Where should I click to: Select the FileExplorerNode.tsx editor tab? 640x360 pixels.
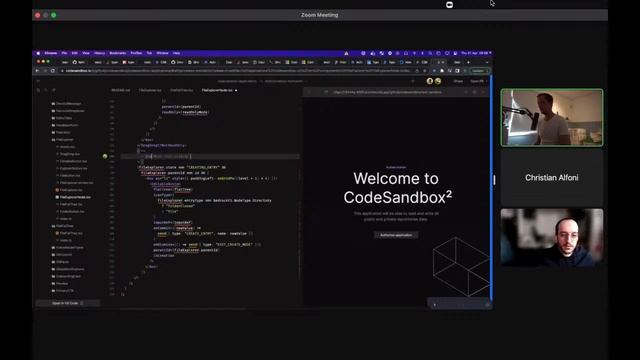pos(218,90)
